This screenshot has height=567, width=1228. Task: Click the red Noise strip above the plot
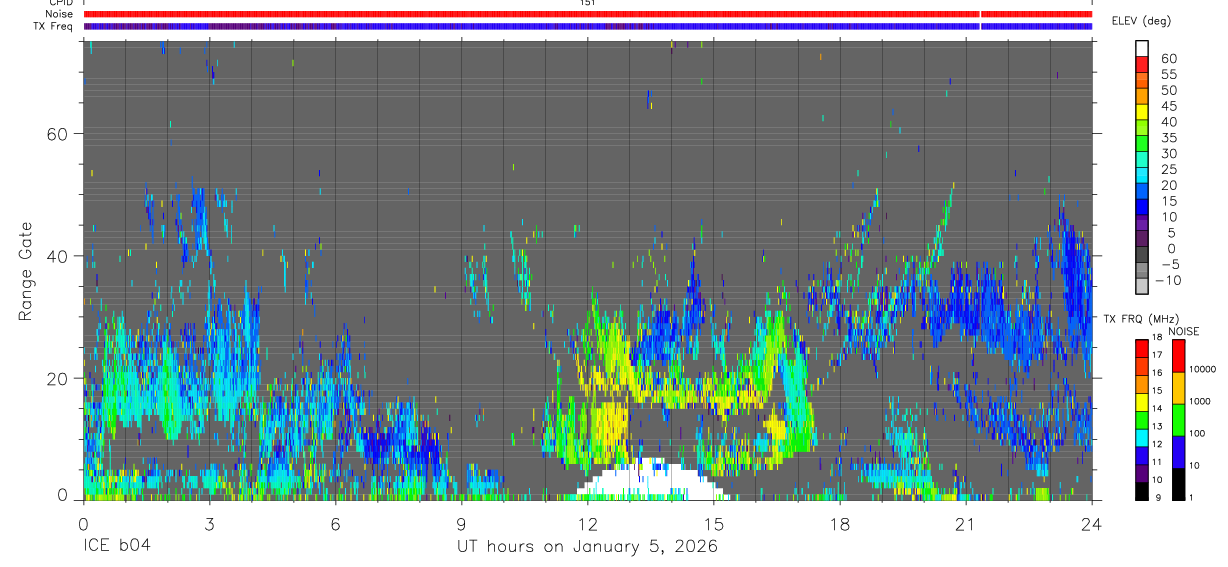588,14
